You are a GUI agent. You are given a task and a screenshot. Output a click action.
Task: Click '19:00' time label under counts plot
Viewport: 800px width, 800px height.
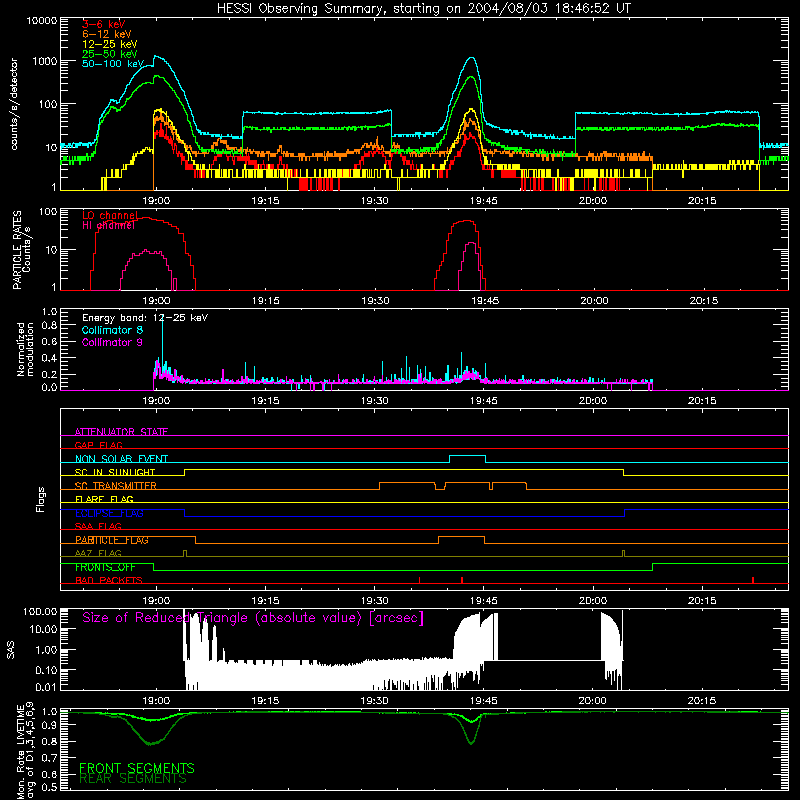pyautogui.click(x=156, y=201)
